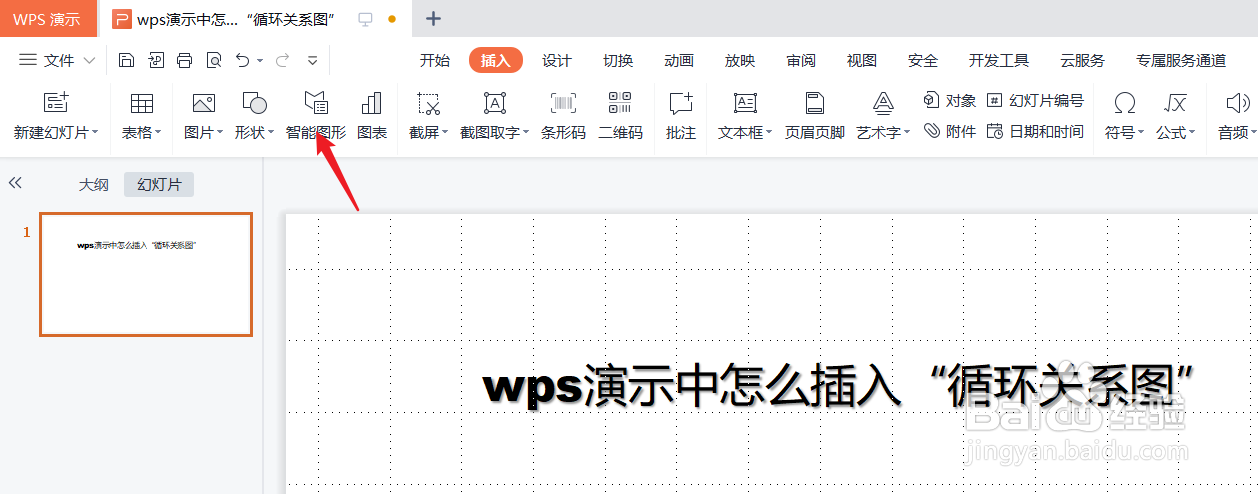Click the Symbol (符号) omega icon

coord(1125,102)
